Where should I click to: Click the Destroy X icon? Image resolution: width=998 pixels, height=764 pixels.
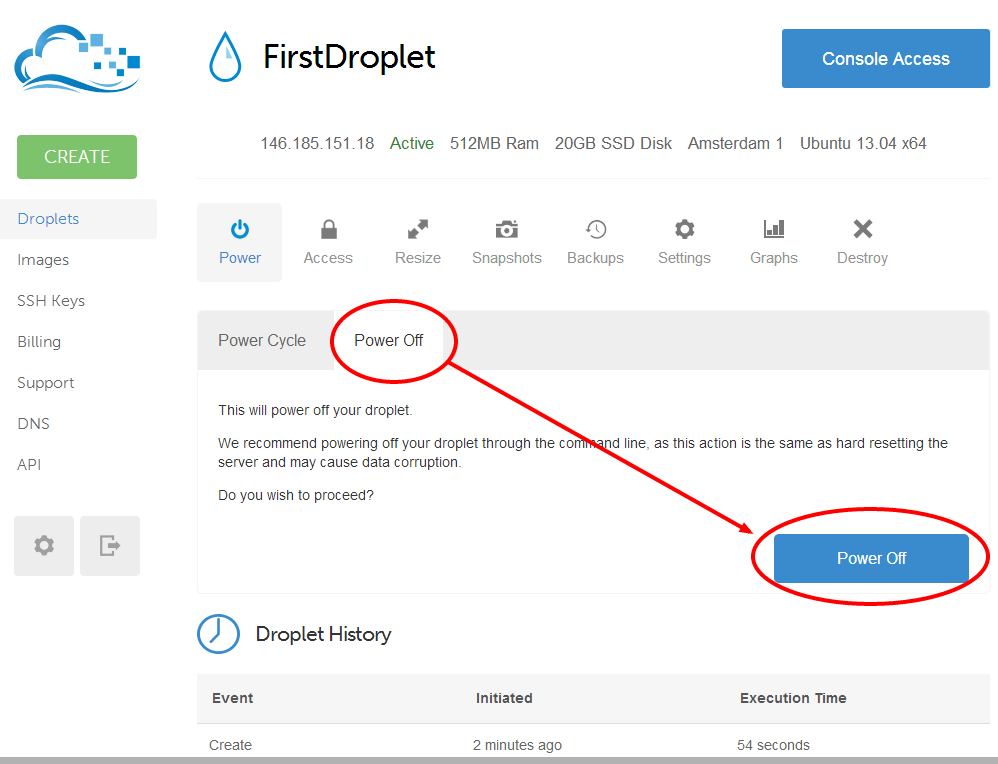tap(862, 229)
